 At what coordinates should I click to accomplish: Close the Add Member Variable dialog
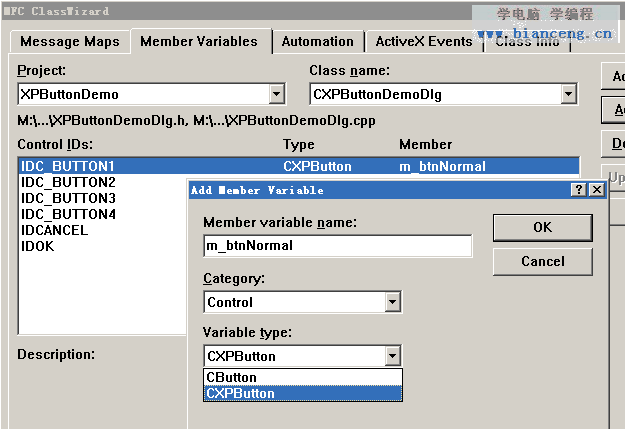[x=597, y=190]
